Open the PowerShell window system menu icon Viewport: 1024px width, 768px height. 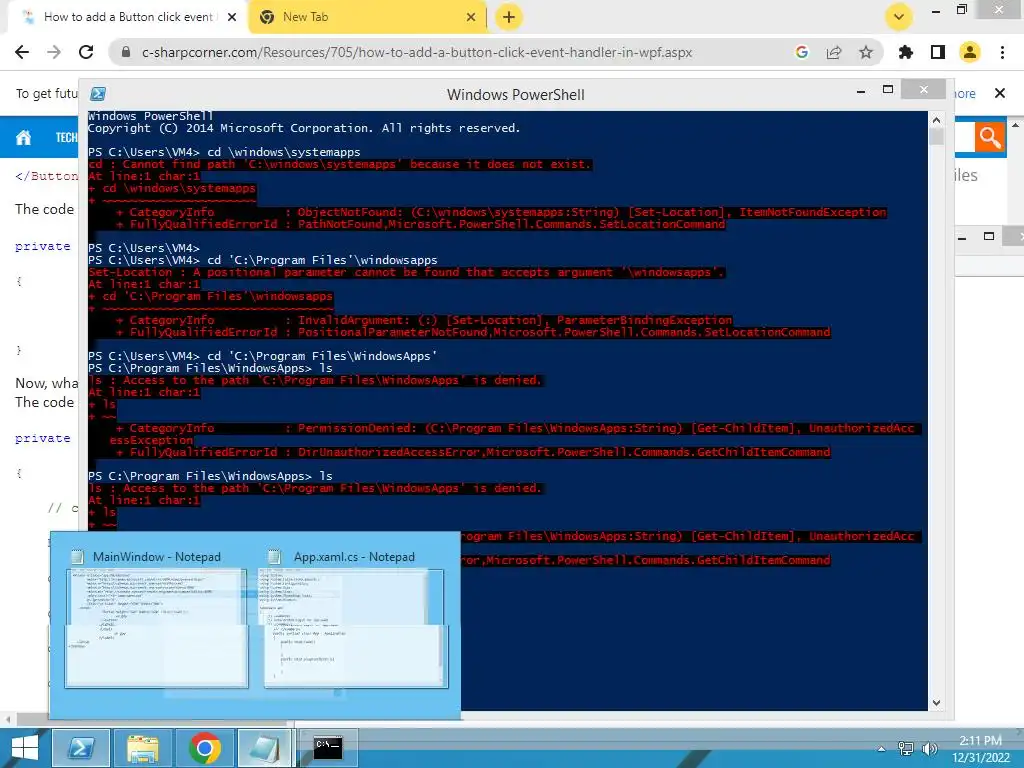point(98,94)
